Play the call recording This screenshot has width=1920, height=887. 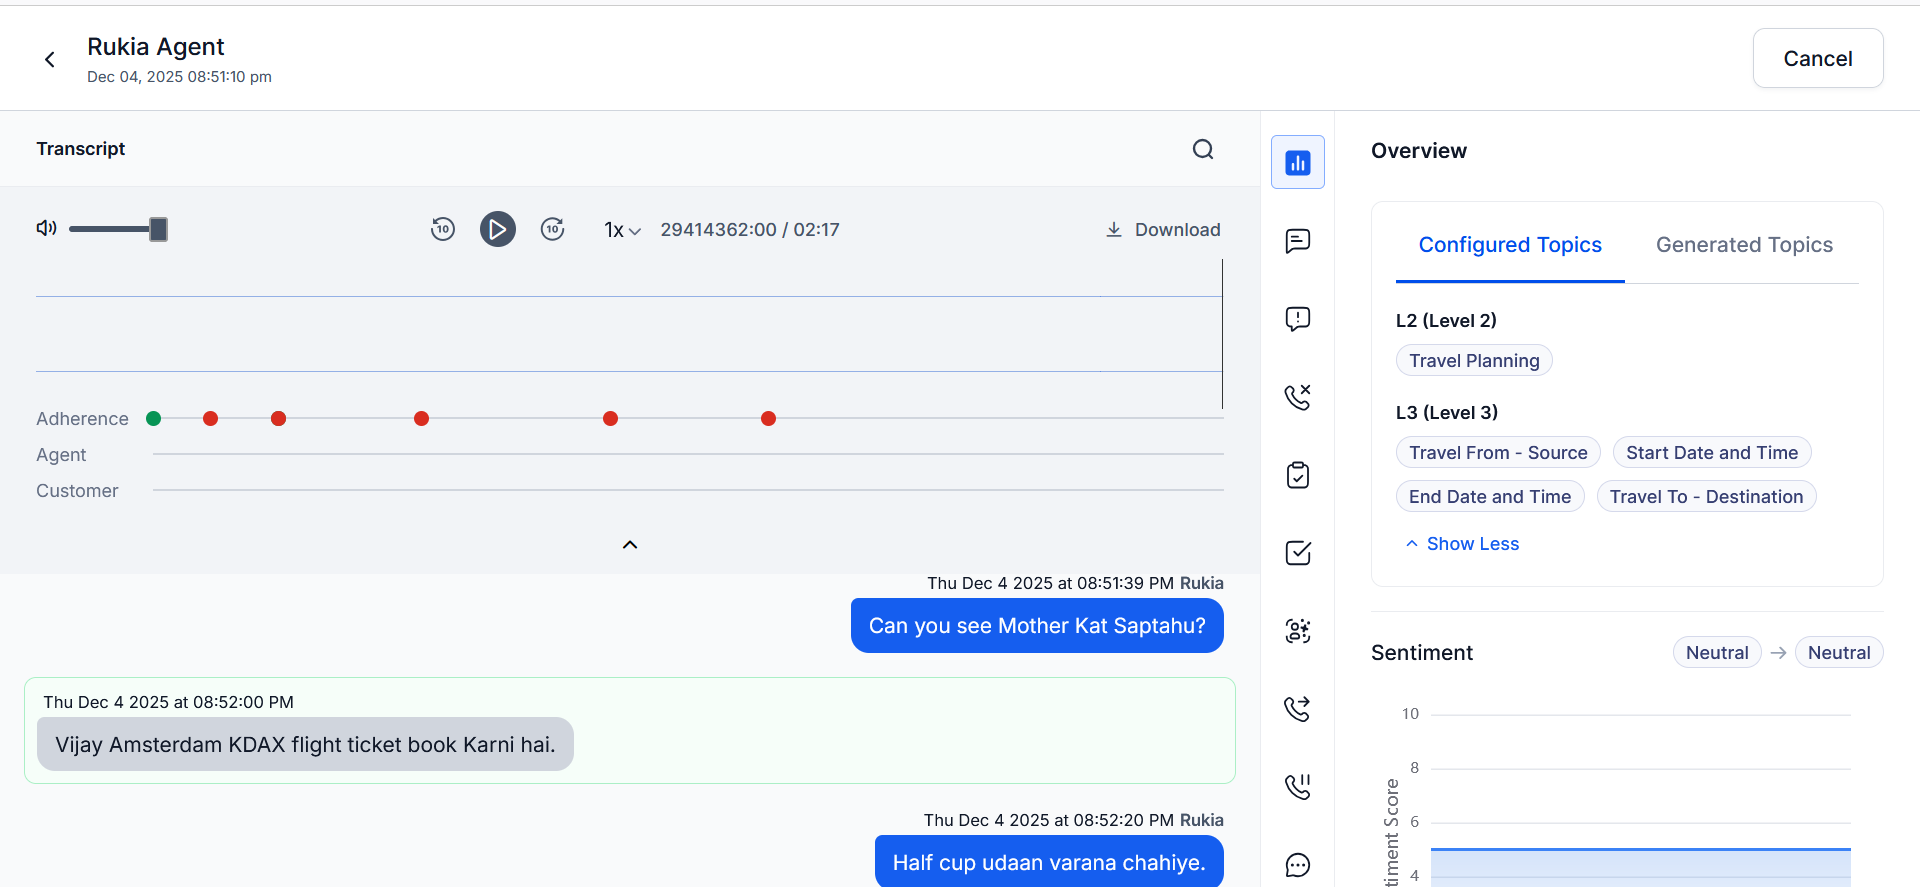(497, 229)
